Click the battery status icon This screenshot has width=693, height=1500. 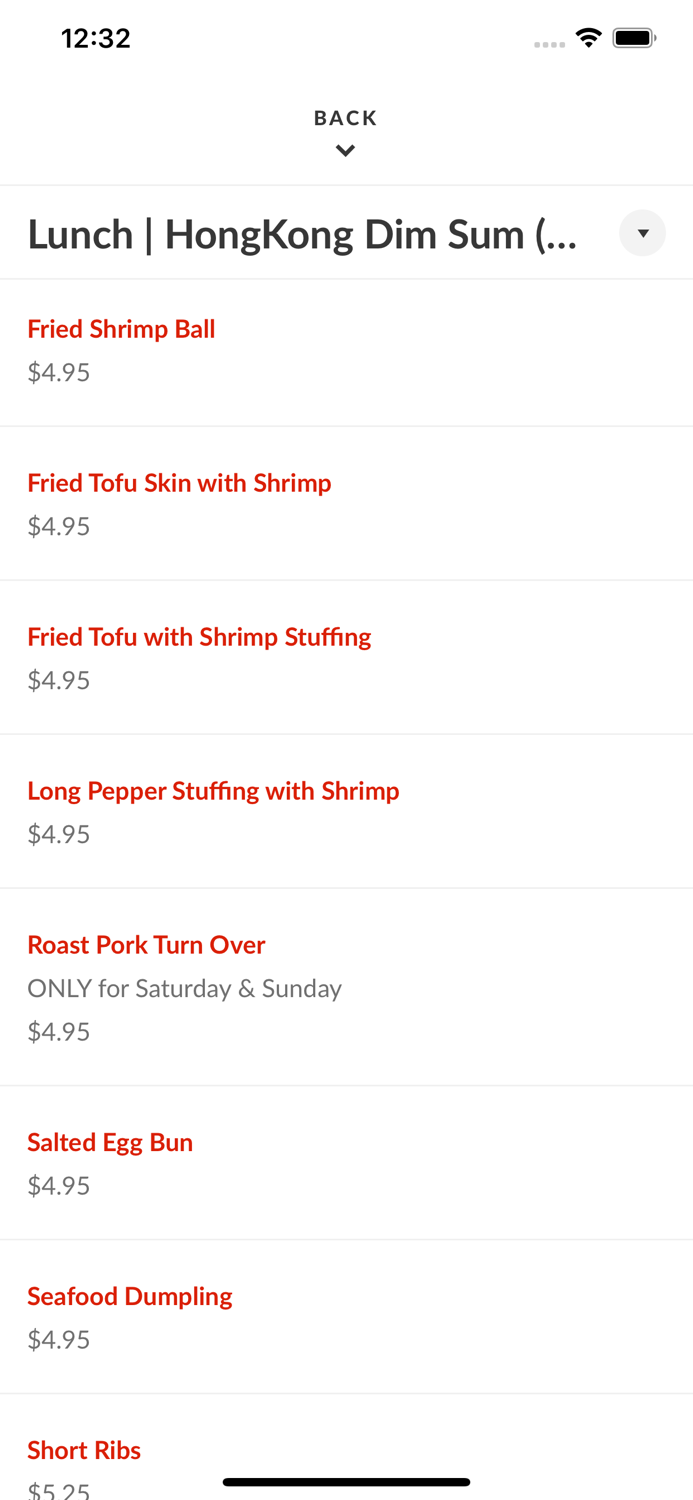pos(634,38)
